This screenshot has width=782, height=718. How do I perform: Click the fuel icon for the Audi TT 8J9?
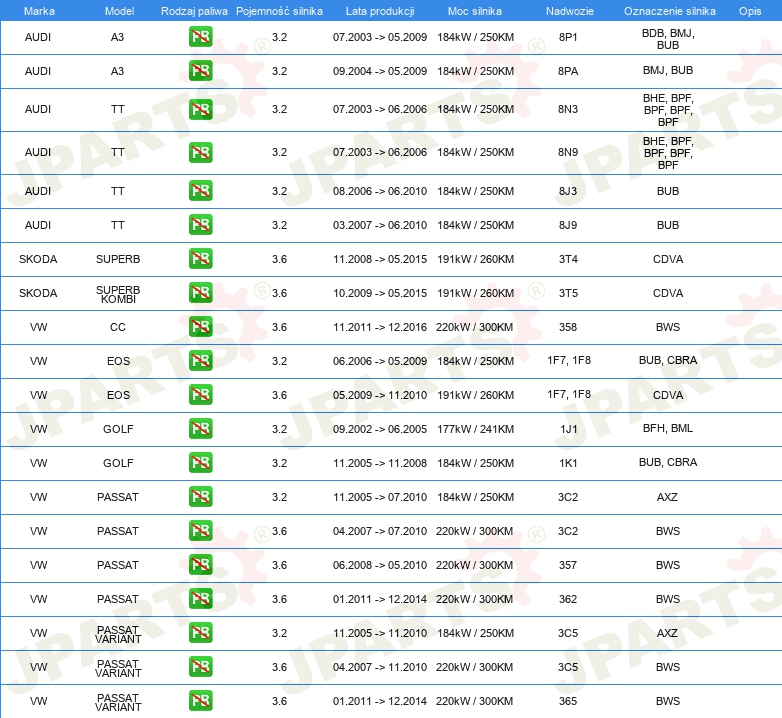click(200, 225)
